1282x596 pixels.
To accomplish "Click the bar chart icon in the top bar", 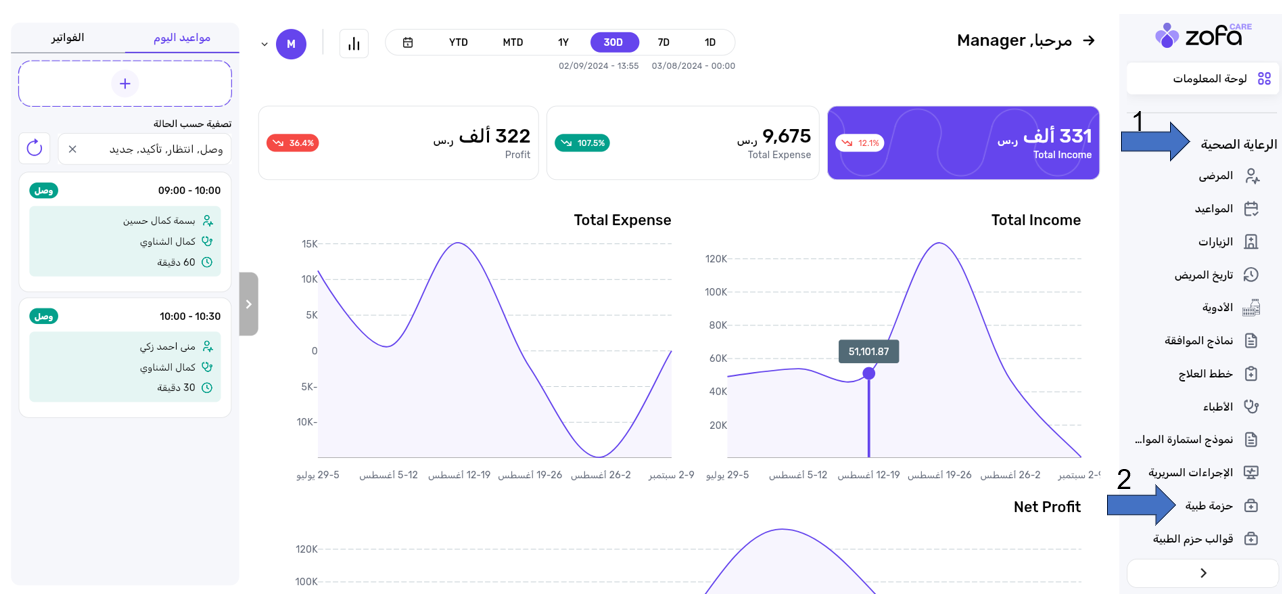I will [354, 44].
